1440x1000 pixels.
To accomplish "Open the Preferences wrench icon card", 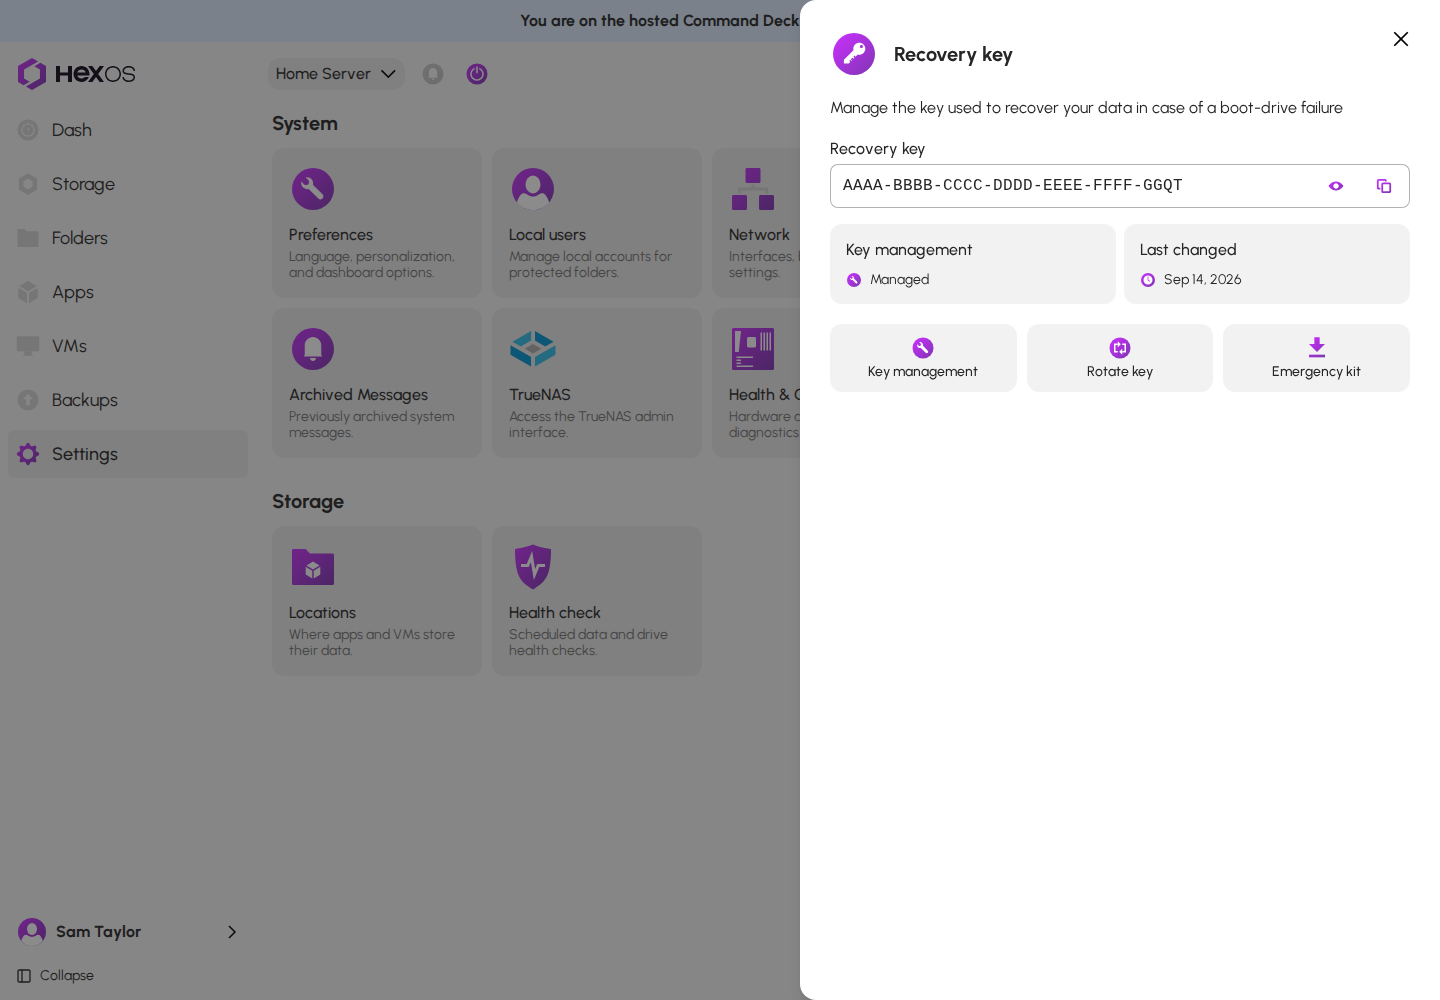I will (x=313, y=189).
